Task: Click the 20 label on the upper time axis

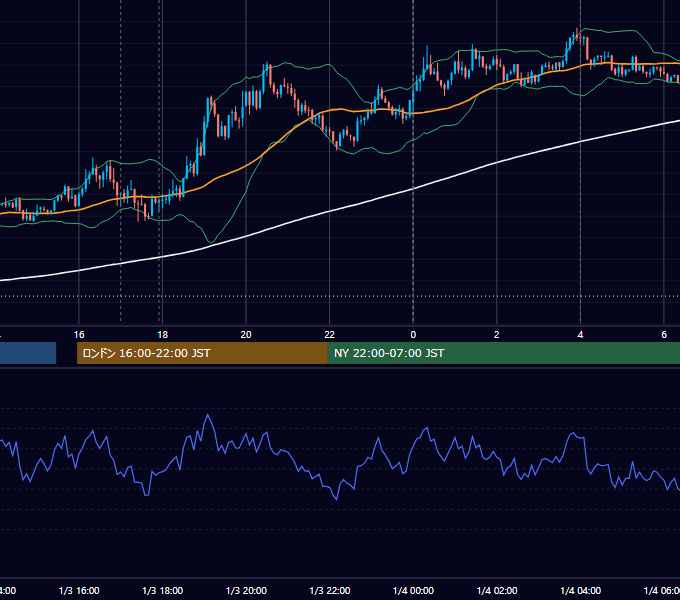Action: pos(246,335)
